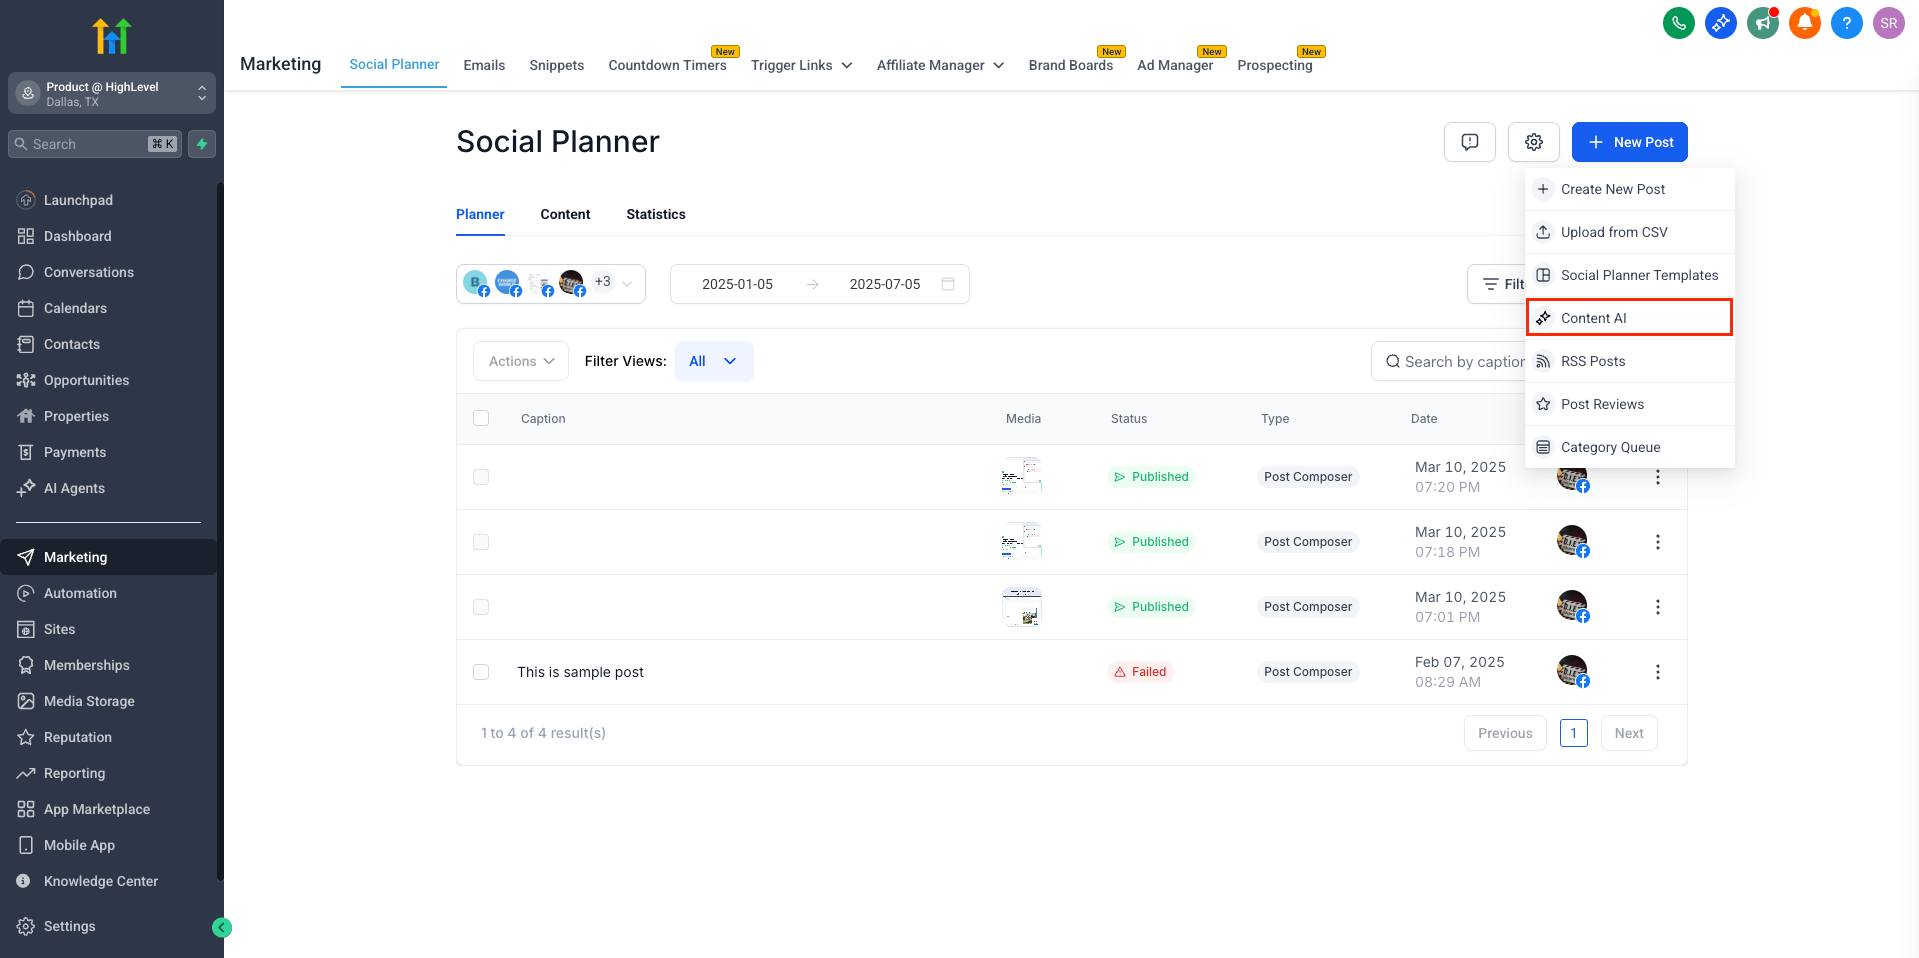Check the 07:18 PM post row checkbox
Viewport: 1919px width, 958px height.
[481, 542]
